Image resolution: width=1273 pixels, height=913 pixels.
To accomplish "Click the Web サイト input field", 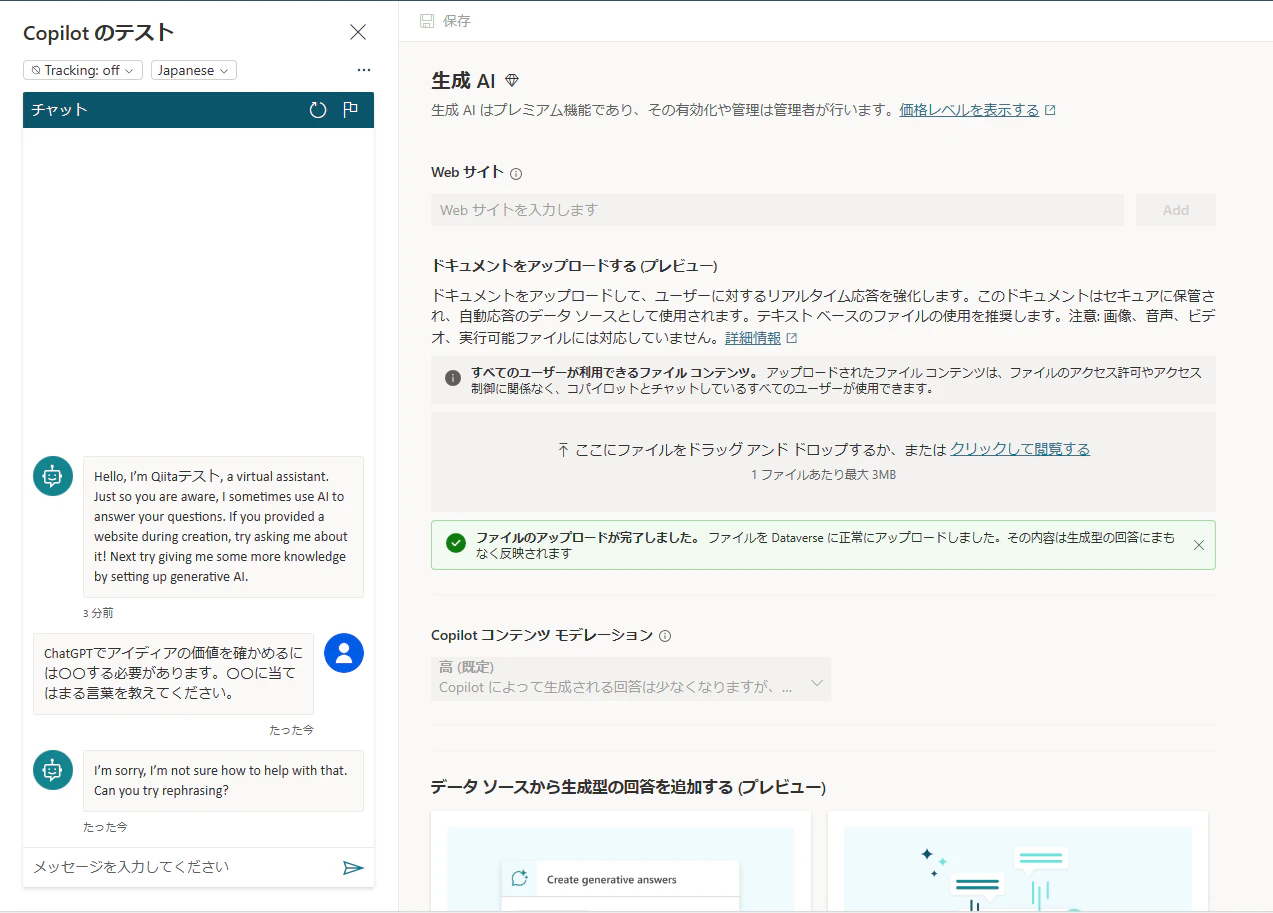I will tap(777, 210).
